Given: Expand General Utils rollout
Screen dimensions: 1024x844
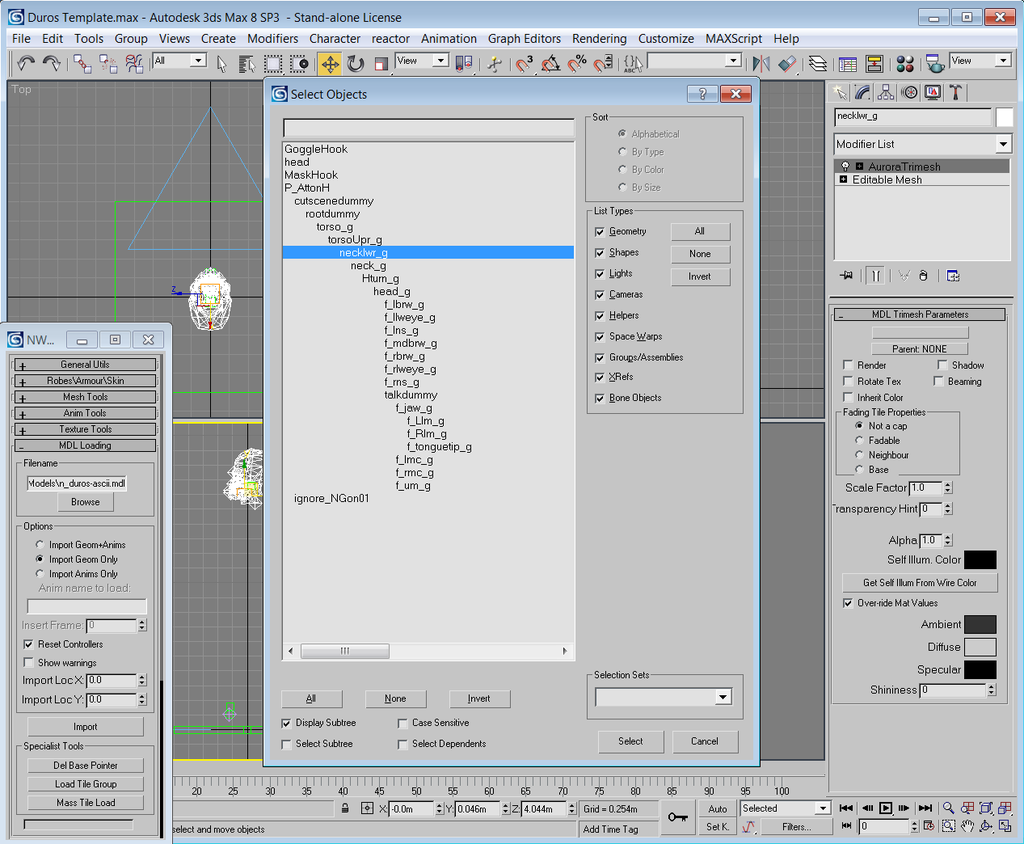Looking at the screenshot, I should tap(85, 365).
